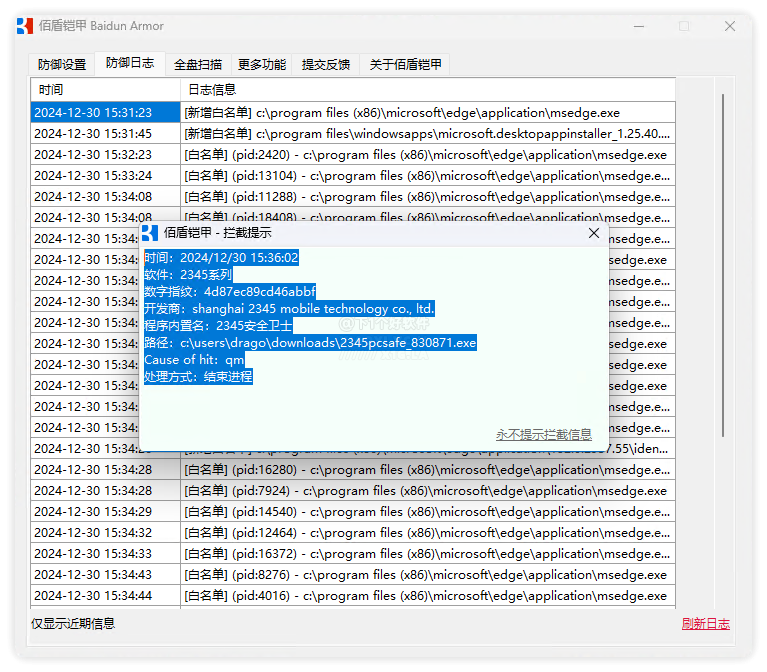Click the logo in the 拦截提示 popup title
This screenshot has width=767, height=672.
click(x=150, y=233)
